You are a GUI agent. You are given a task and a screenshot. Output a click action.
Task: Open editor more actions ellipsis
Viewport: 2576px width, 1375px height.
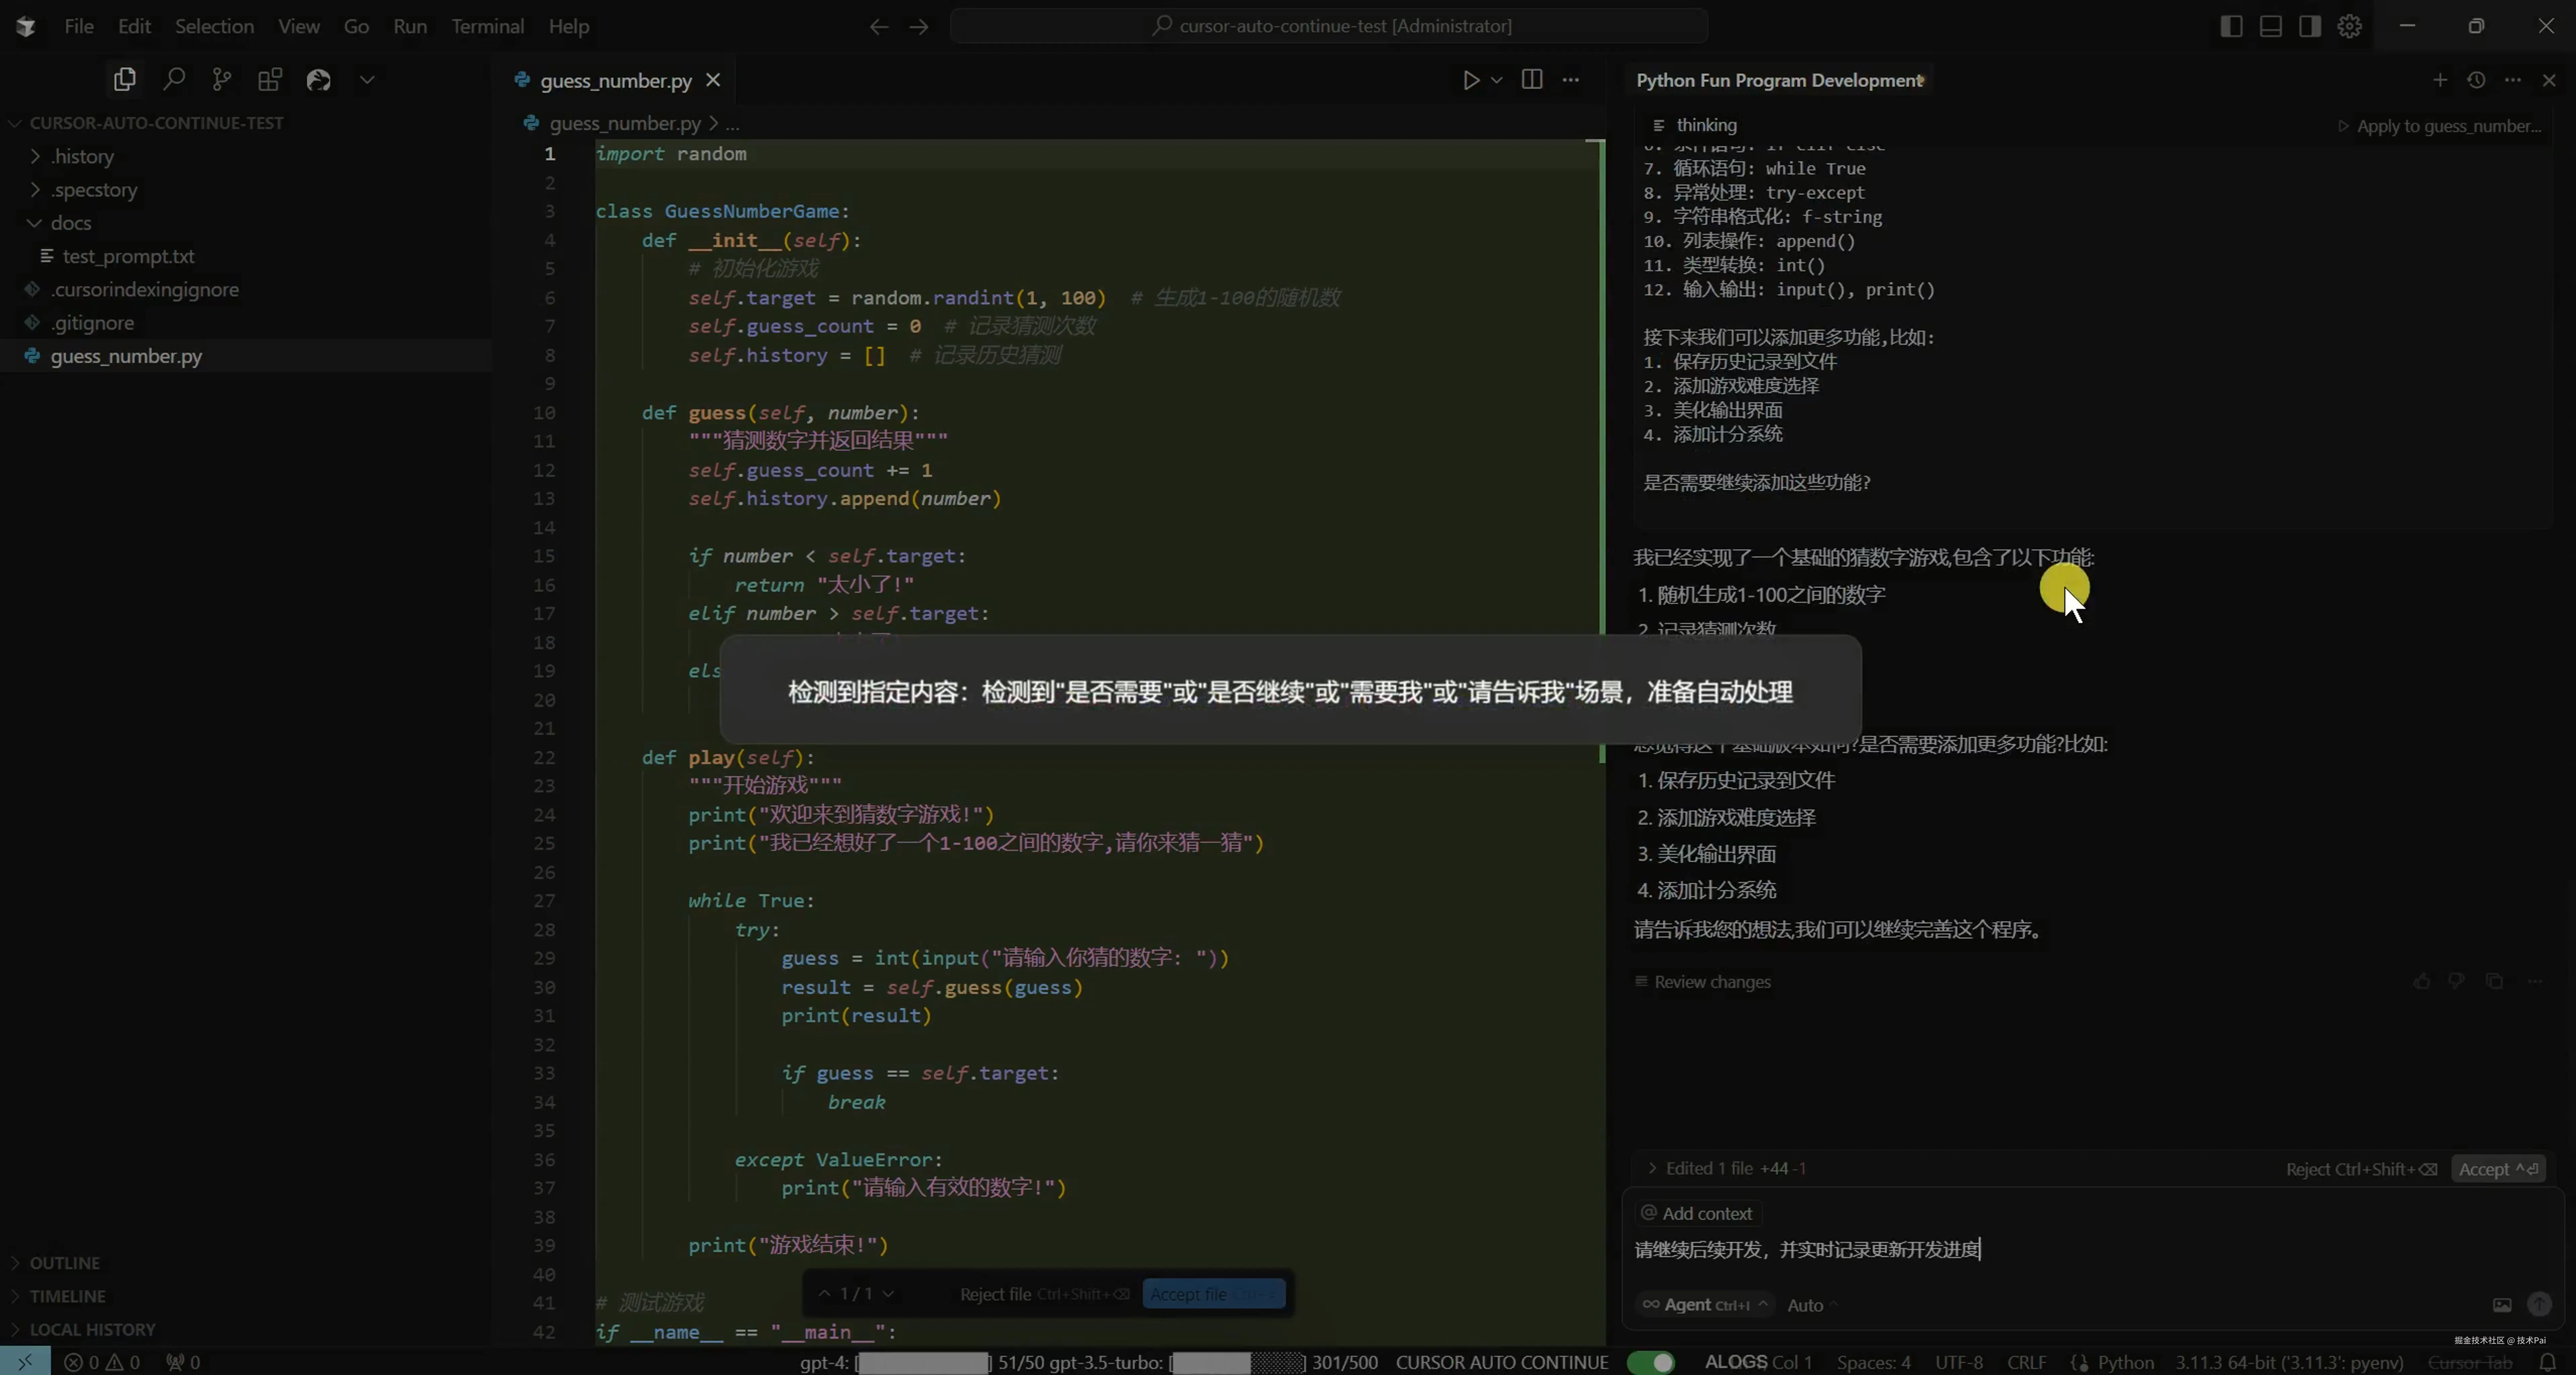point(1571,80)
